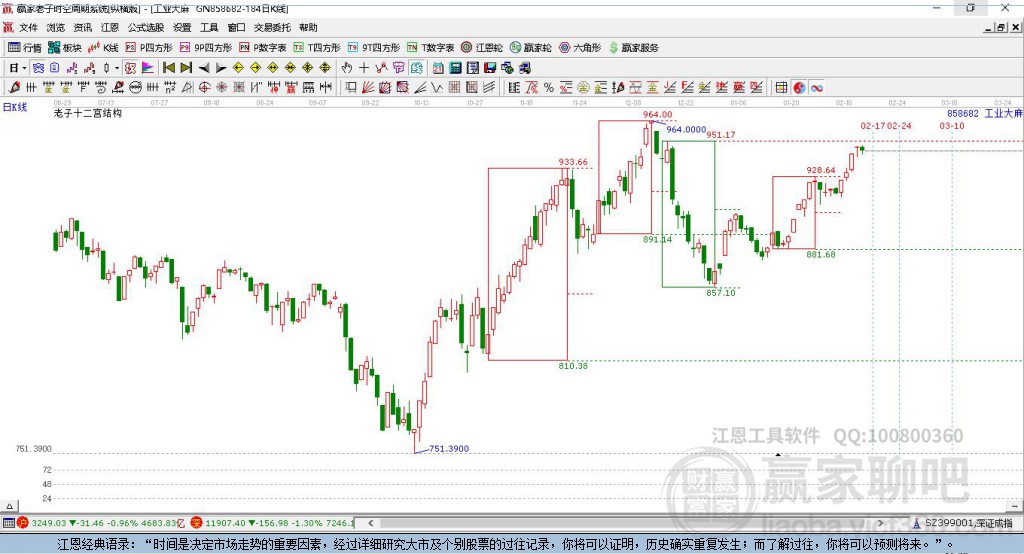Image resolution: width=1024 pixels, height=554 pixels.
Task: Select the red pencil drawing tool
Action: click(14, 88)
